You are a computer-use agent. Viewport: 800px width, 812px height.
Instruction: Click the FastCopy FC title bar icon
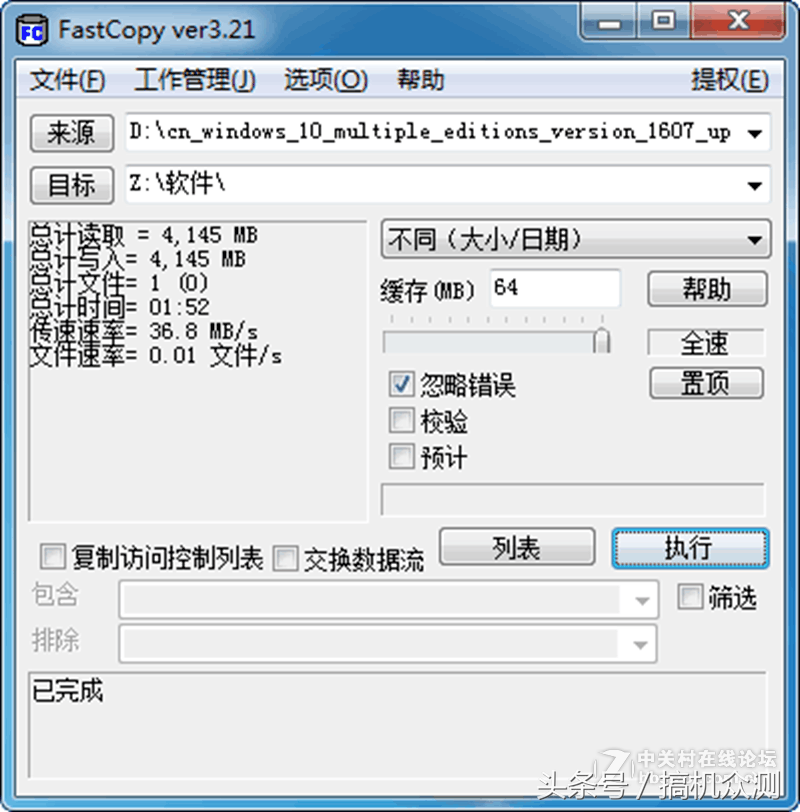[33, 31]
